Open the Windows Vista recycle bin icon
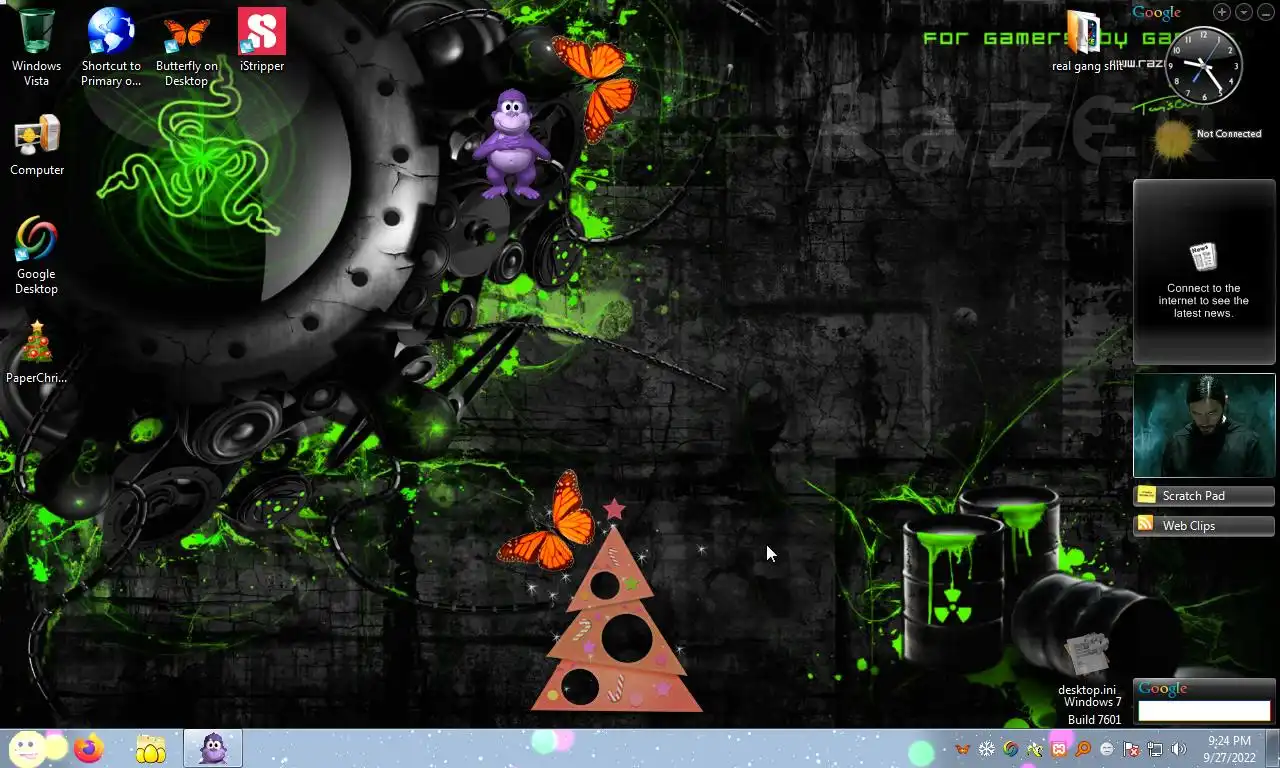The image size is (1280, 768). [x=36, y=47]
